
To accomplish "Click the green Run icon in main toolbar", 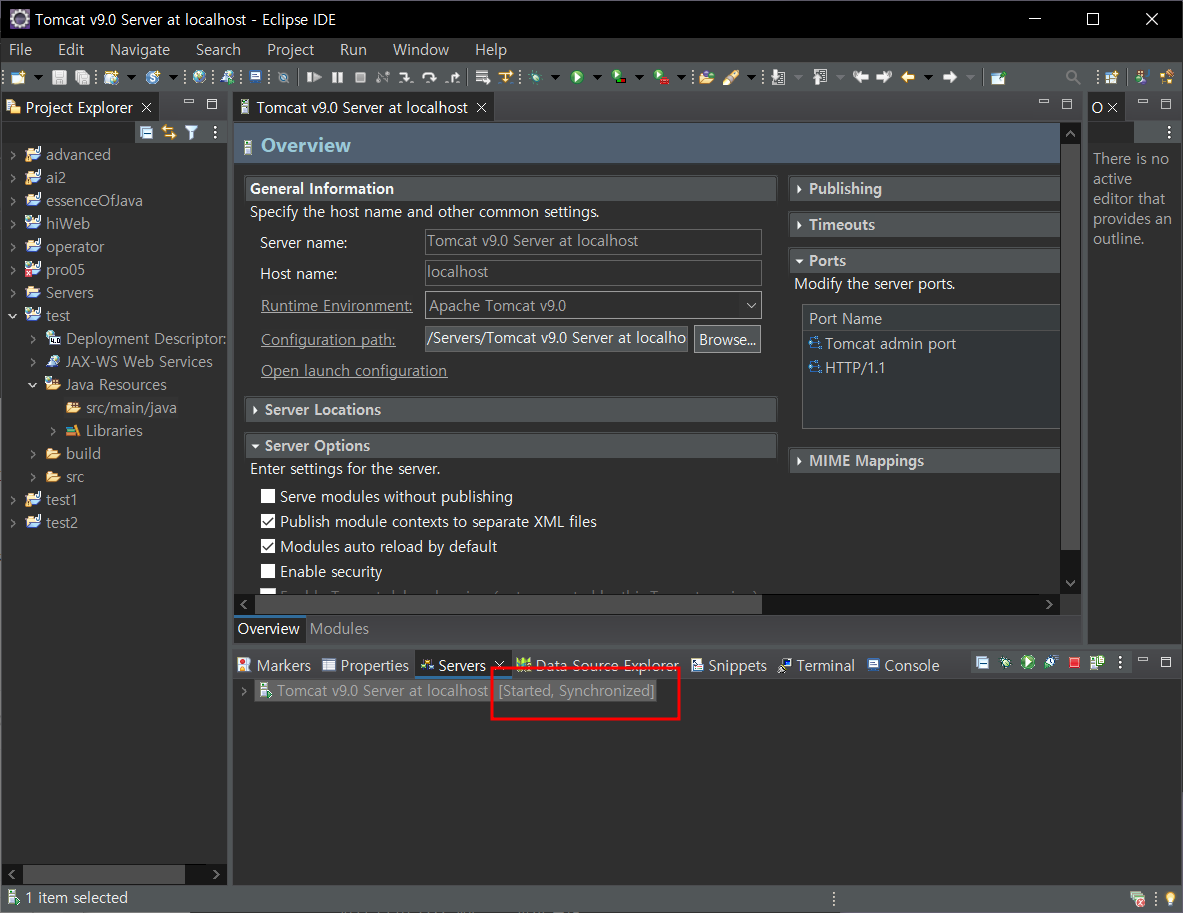I will coord(577,77).
